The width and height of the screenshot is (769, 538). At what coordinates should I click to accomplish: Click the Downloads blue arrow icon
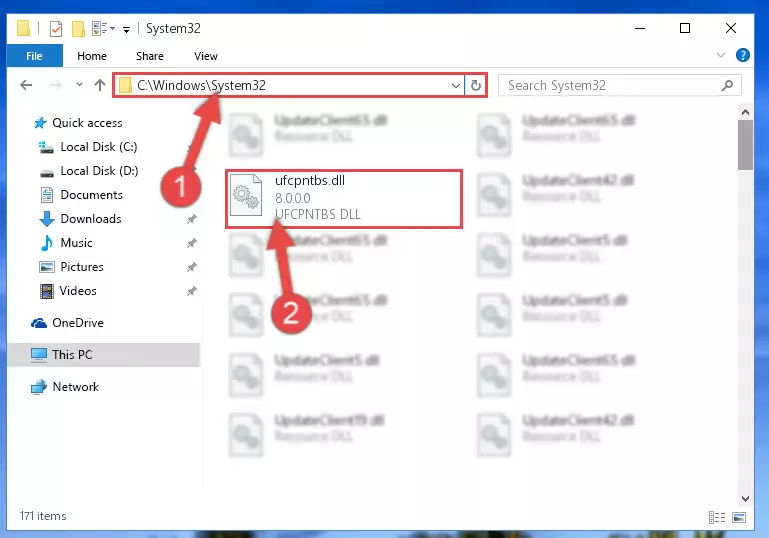47,219
